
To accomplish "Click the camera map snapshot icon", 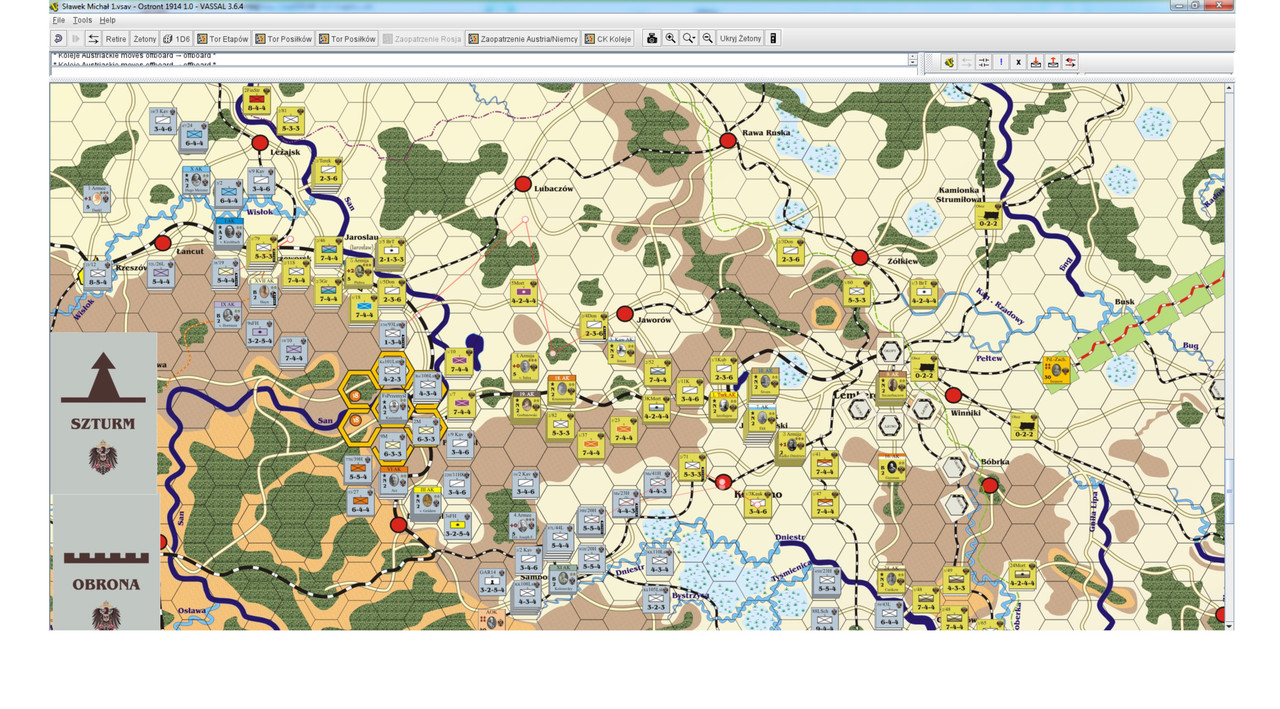I will click(x=652, y=39).
